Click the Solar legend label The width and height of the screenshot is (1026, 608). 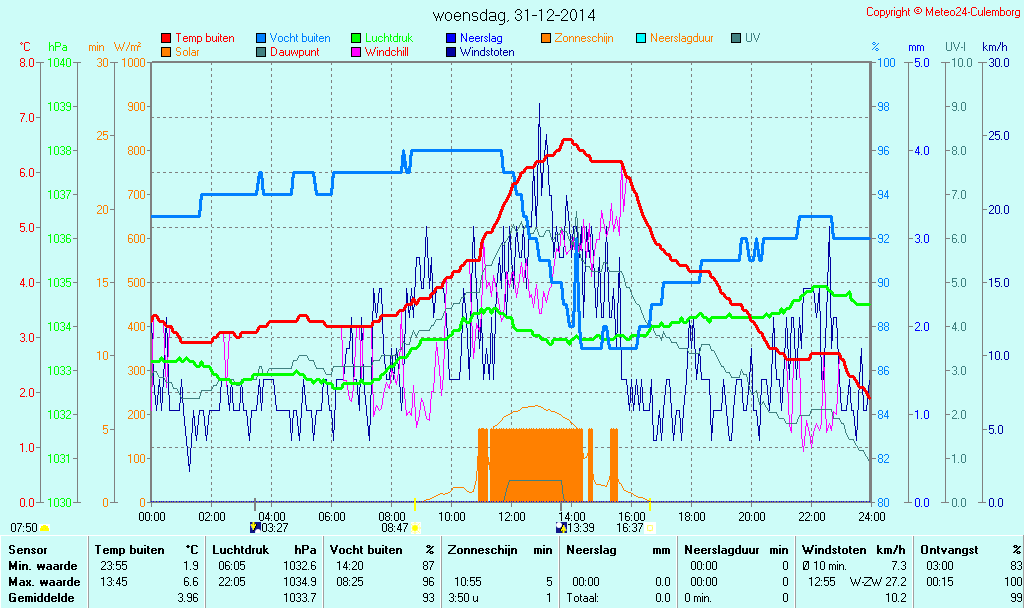click(188, 52)
